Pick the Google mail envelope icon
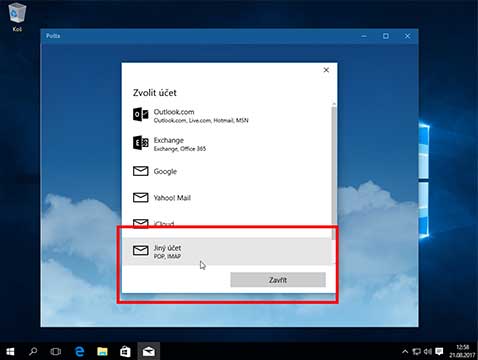 click(141, 171)
